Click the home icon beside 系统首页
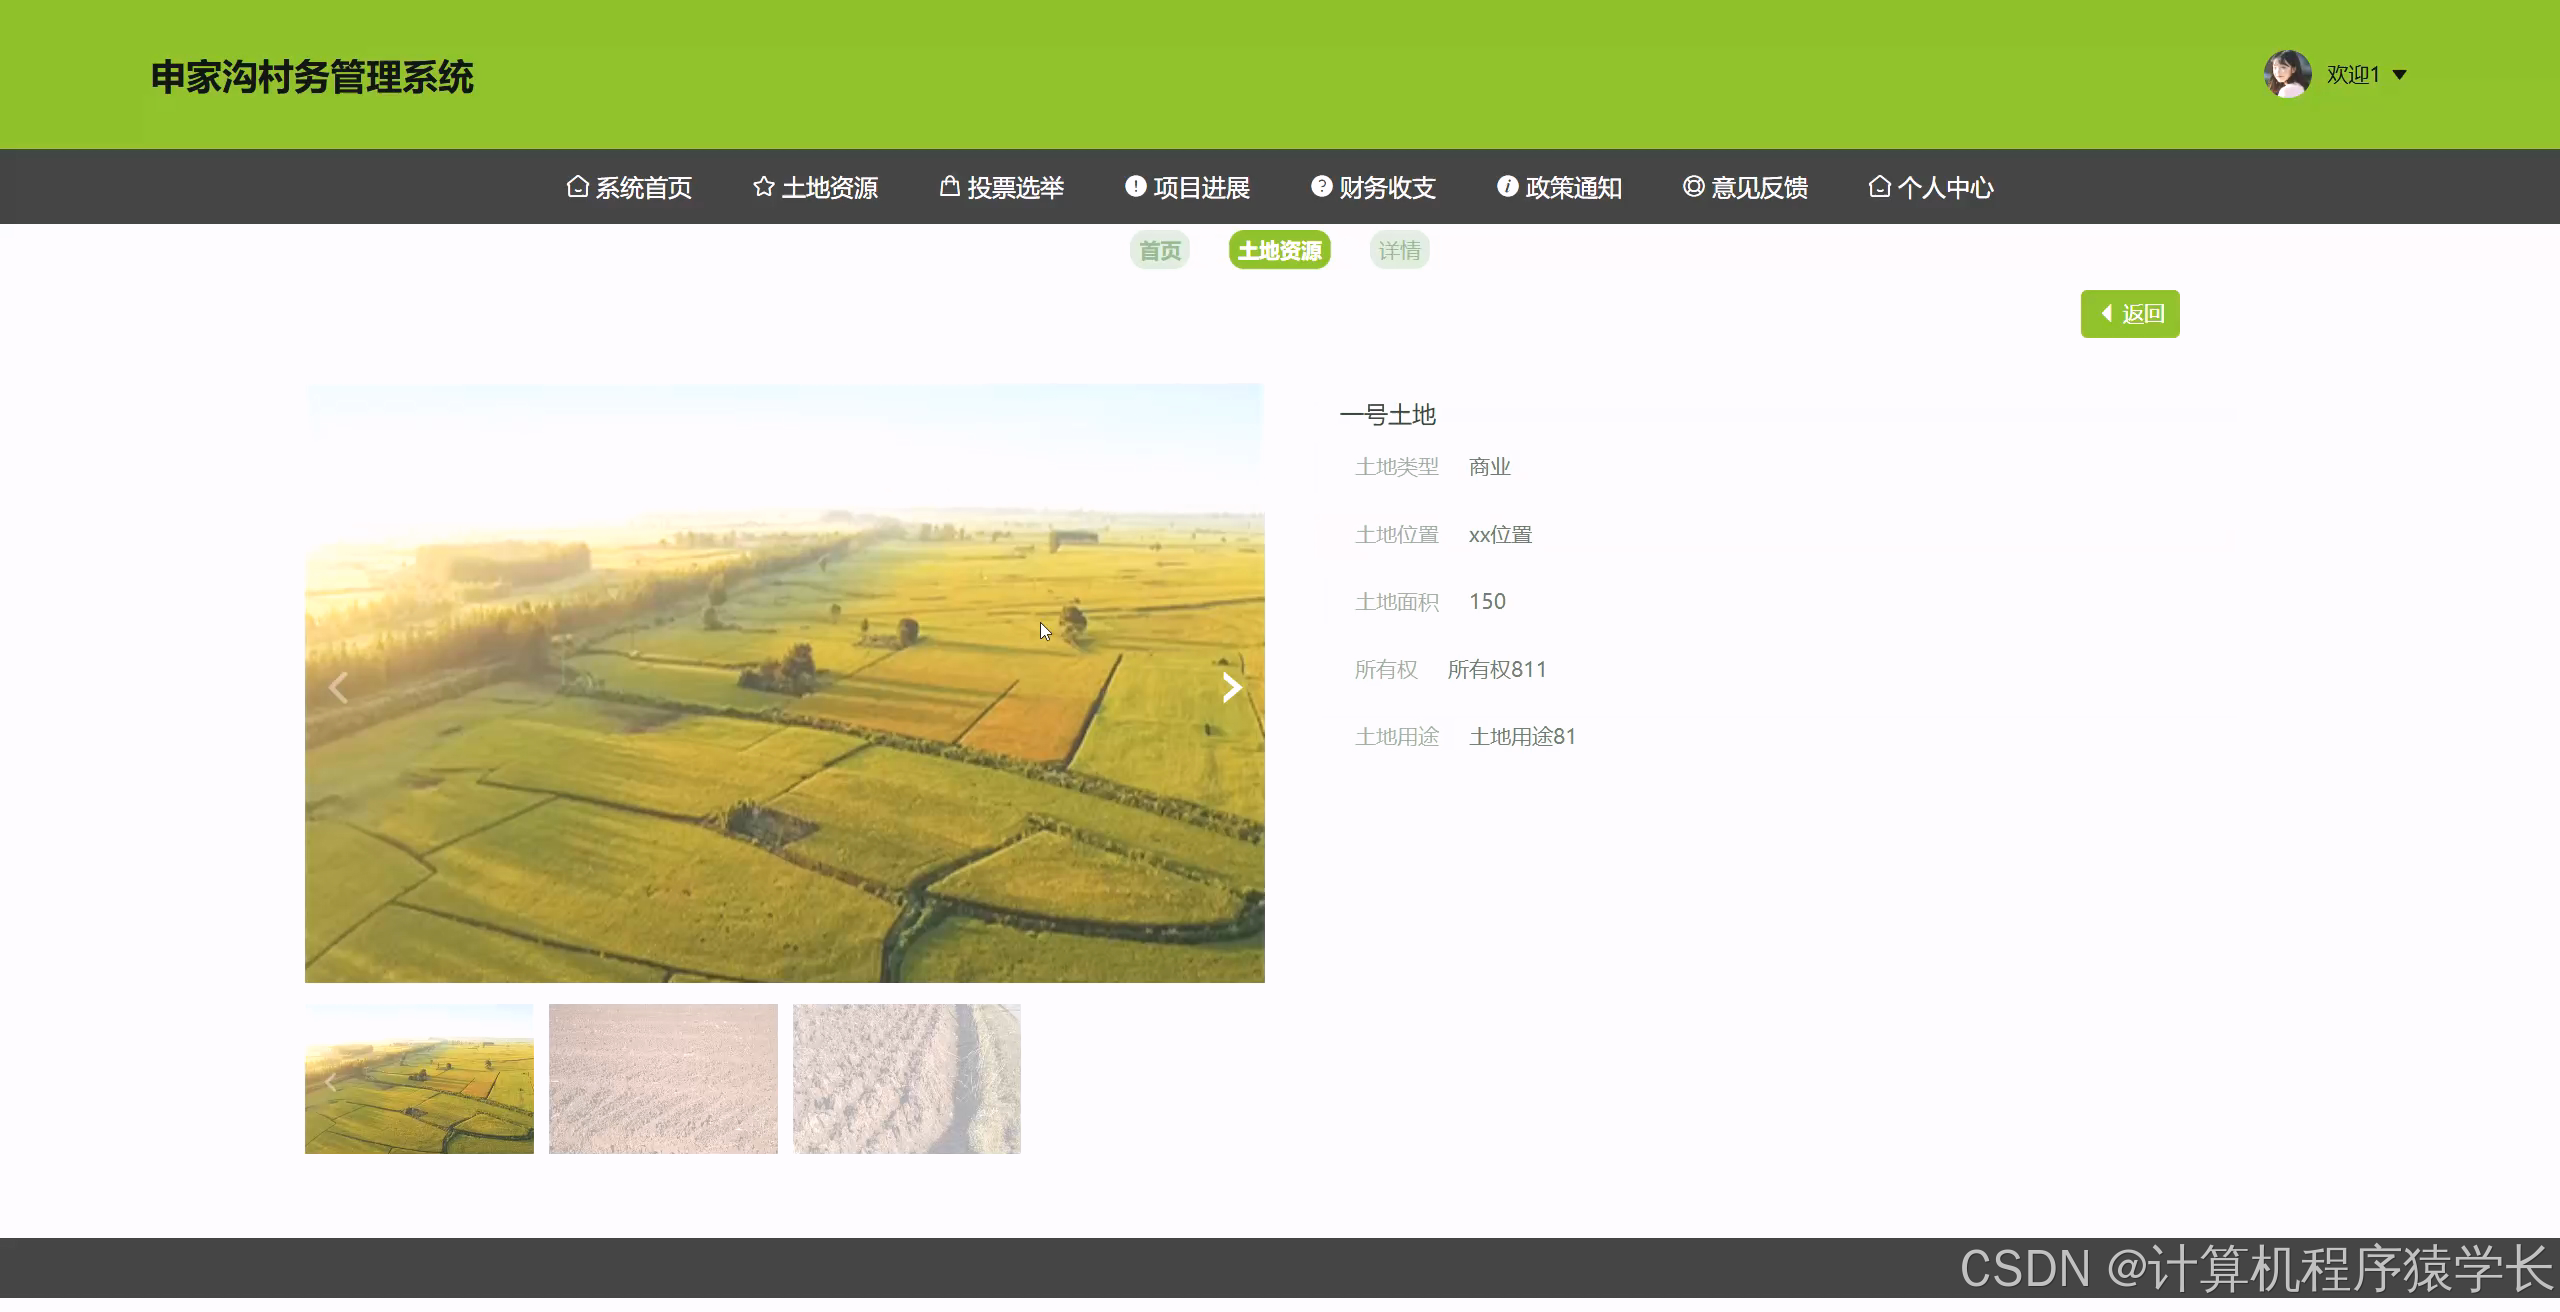This screenshot has height=1312, width=2560. [x=577, y=187]
